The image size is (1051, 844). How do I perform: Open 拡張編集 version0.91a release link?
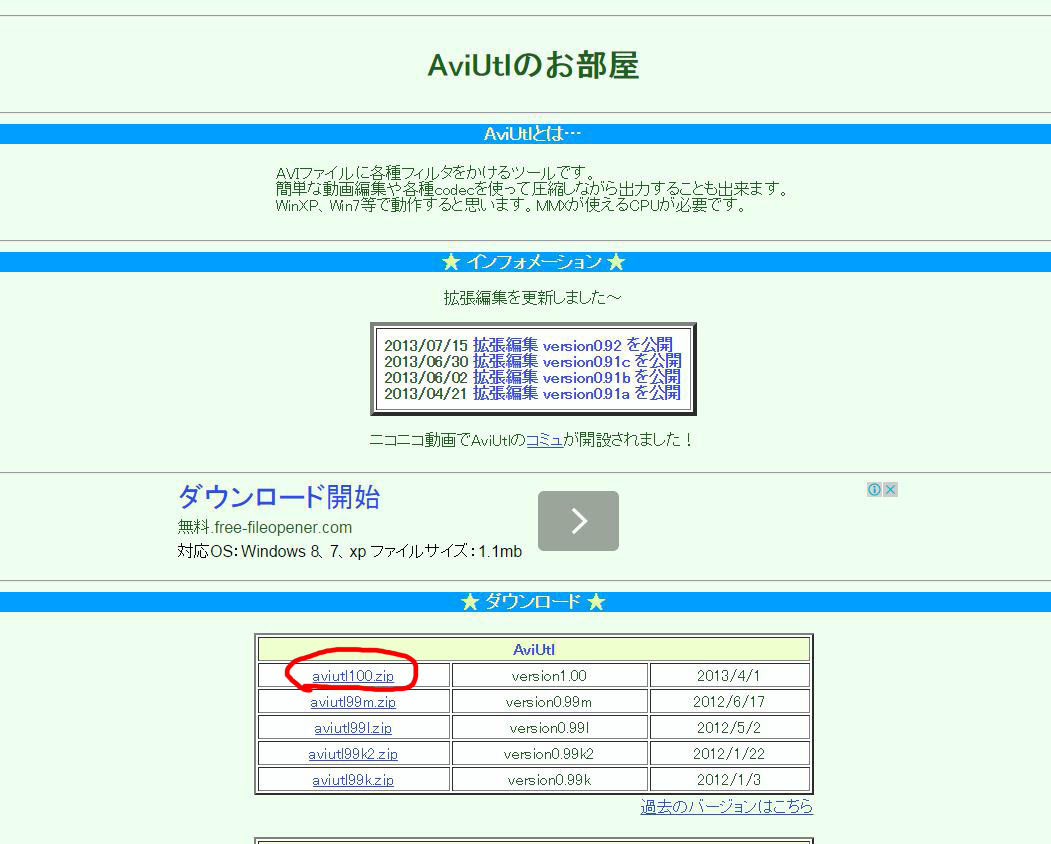(x=577, y=394)
